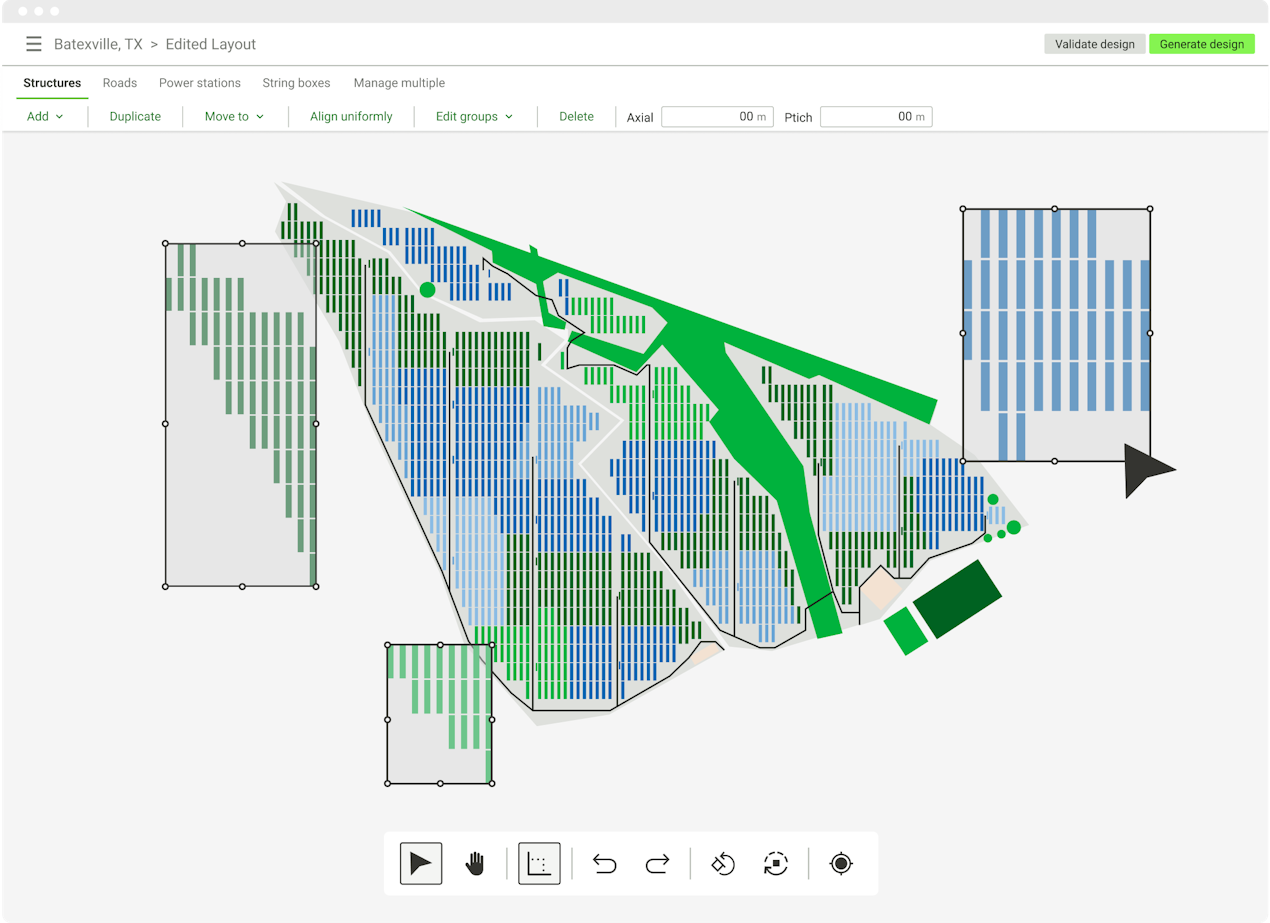Image resolution: width=1270 pixels, height=923 pixels.
Task: Select the arrow pointer tool
Action: tap(421, 864)
